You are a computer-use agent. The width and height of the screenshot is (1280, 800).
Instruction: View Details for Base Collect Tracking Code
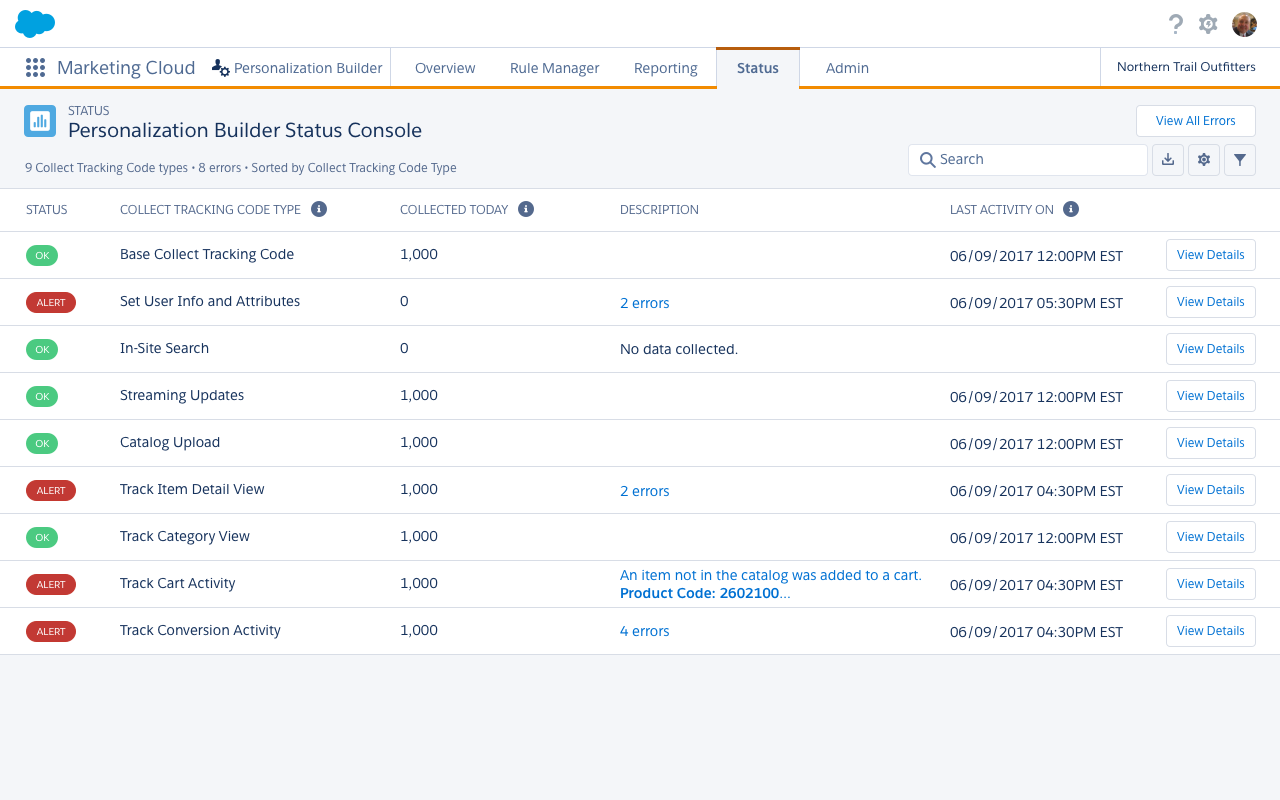pyautogui.click(x=1211, y=255)
